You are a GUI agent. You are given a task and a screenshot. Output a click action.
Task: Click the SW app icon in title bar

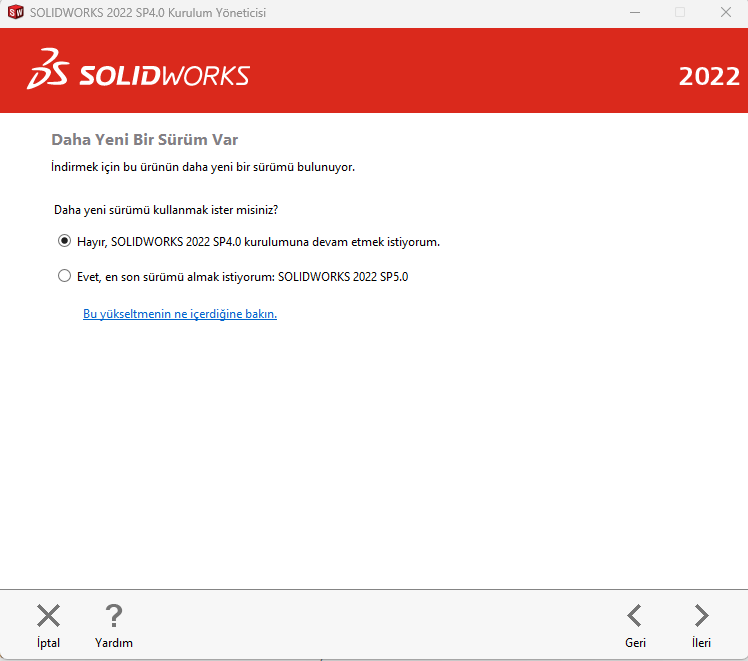[x=16, y=12]
